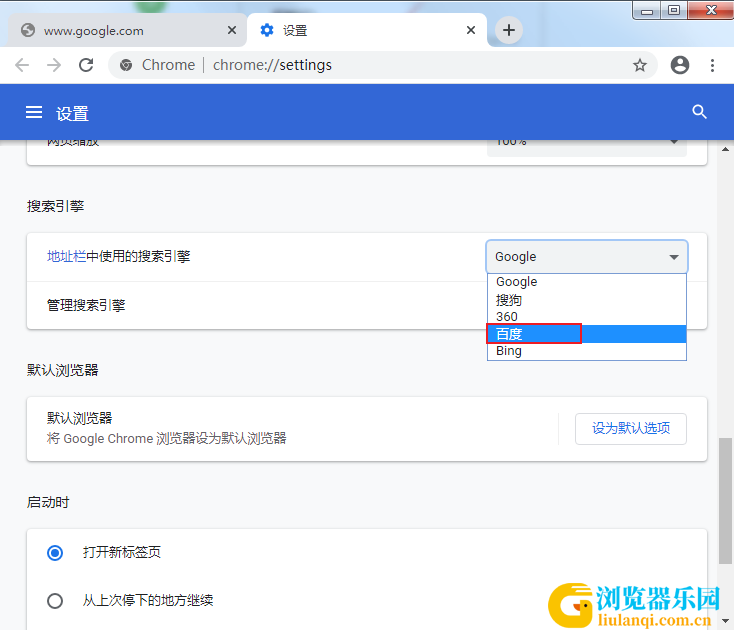The image size is (734, 630).
Task: Open the user profile avatar
Action: point(680,65)
